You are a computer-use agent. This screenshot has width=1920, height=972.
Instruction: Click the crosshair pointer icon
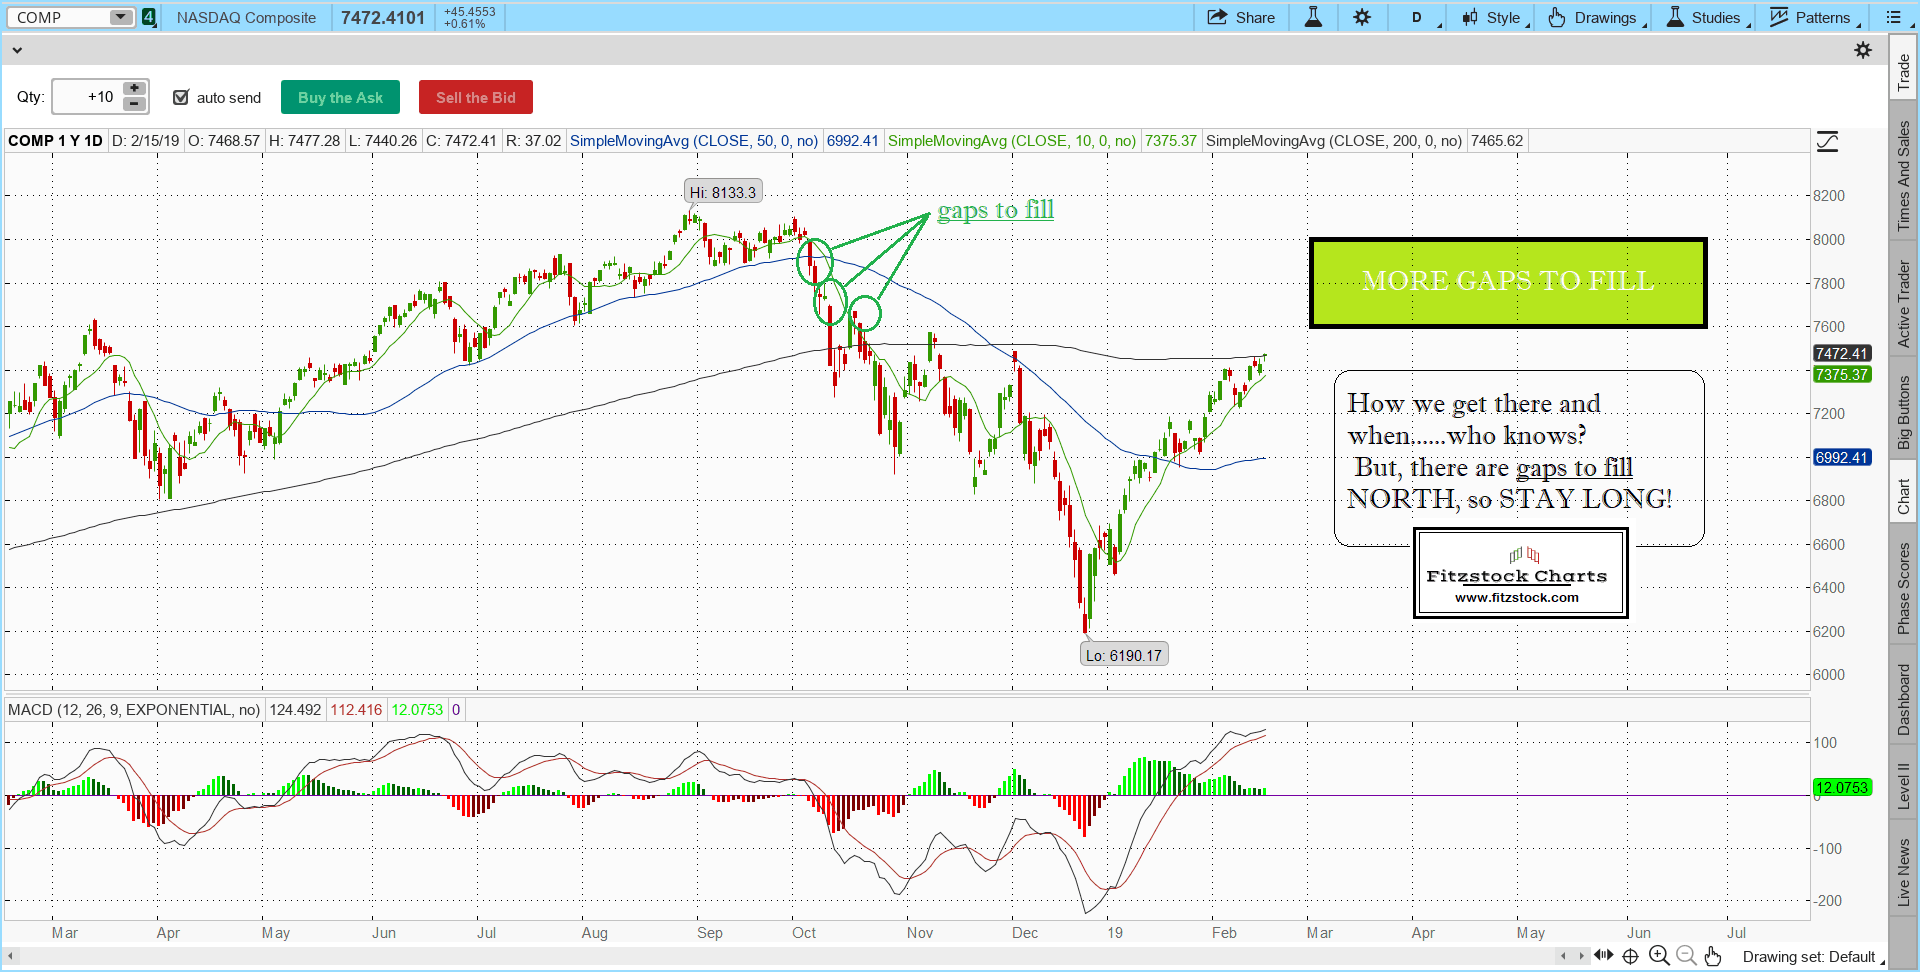pyautogui.click(x=1630, y=956)
